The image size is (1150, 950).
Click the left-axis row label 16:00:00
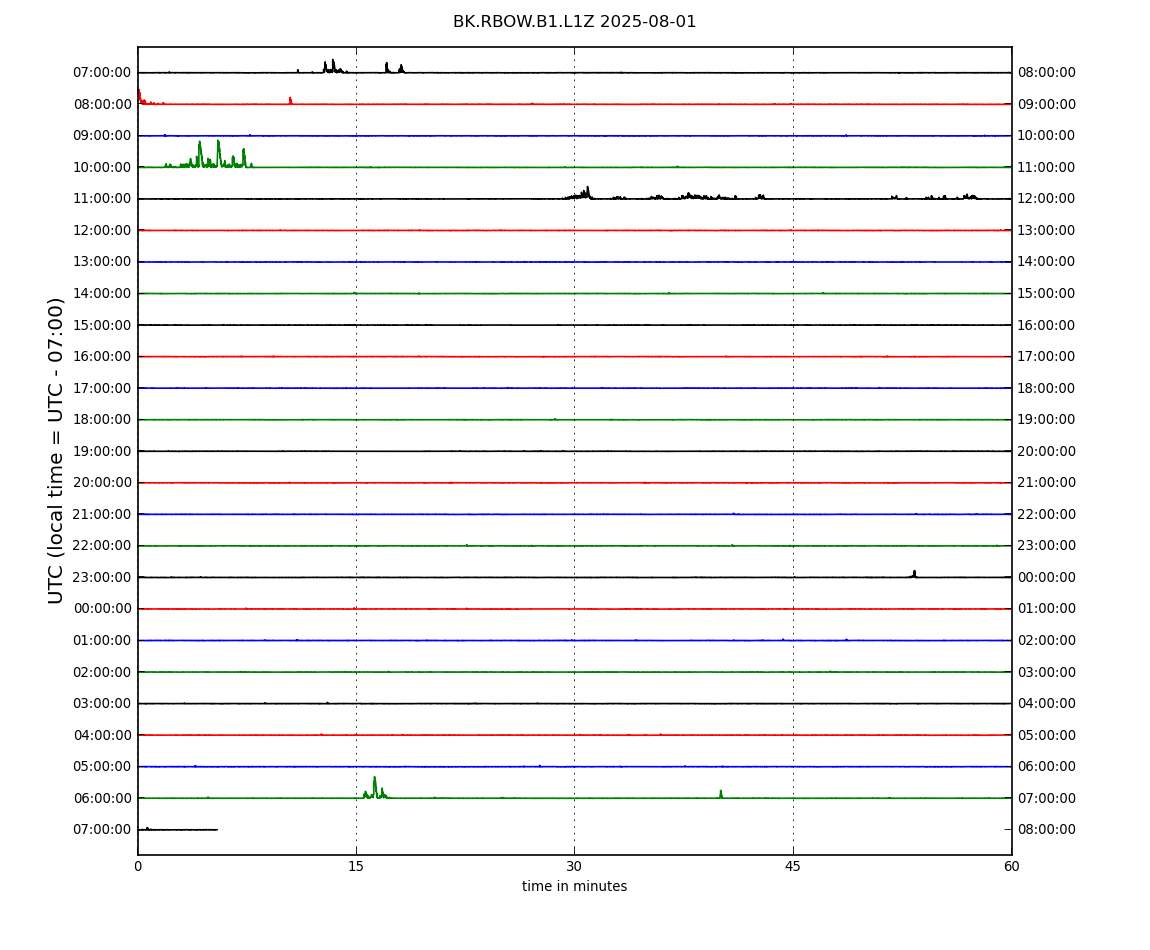(x=103, y=357)
